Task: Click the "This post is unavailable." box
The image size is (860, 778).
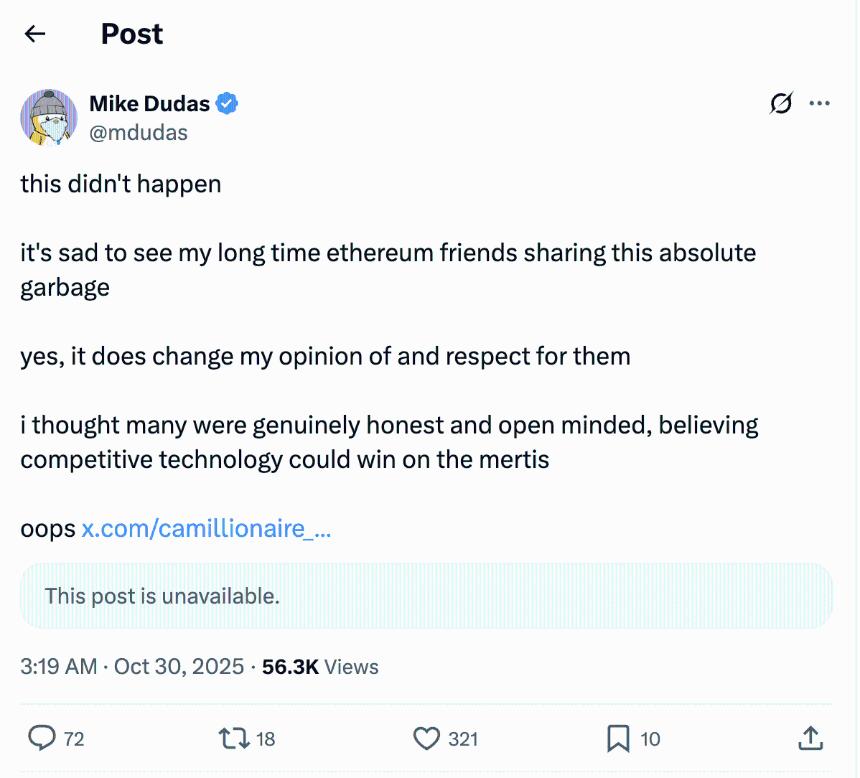Action: (x=426, y=596)
